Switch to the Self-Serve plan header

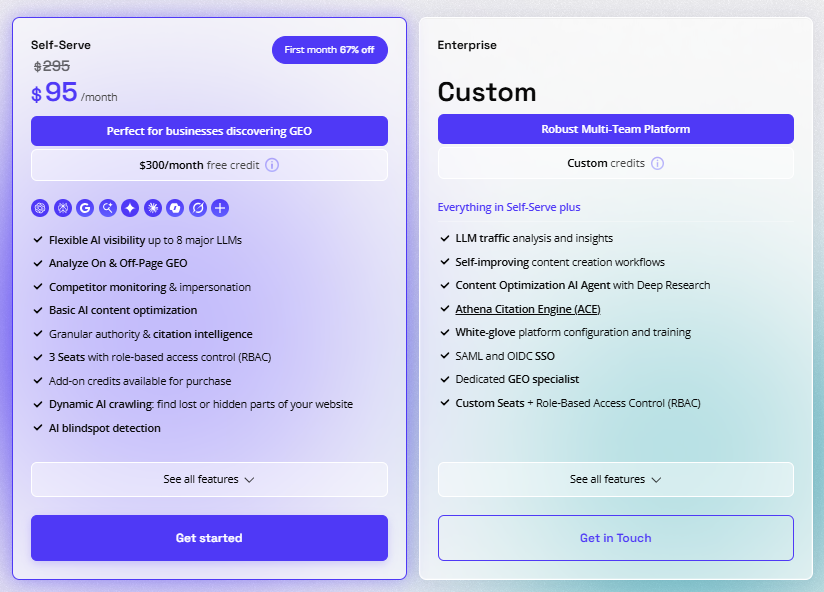click(x=61, y=45)
